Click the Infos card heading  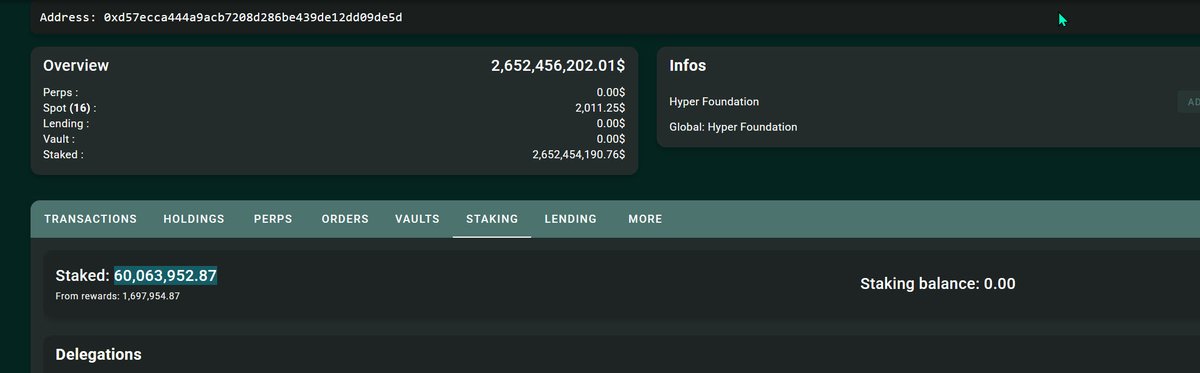click(x=687, y=66)
